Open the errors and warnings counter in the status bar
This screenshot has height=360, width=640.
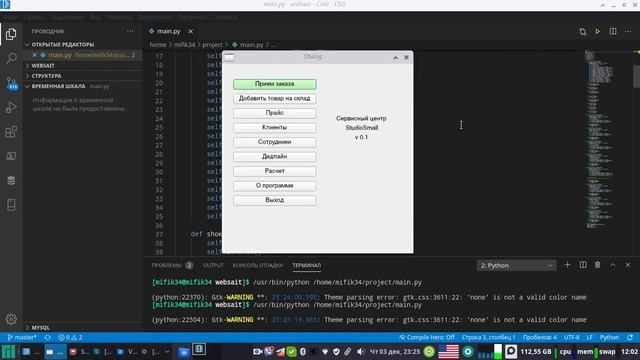[70, 338]
